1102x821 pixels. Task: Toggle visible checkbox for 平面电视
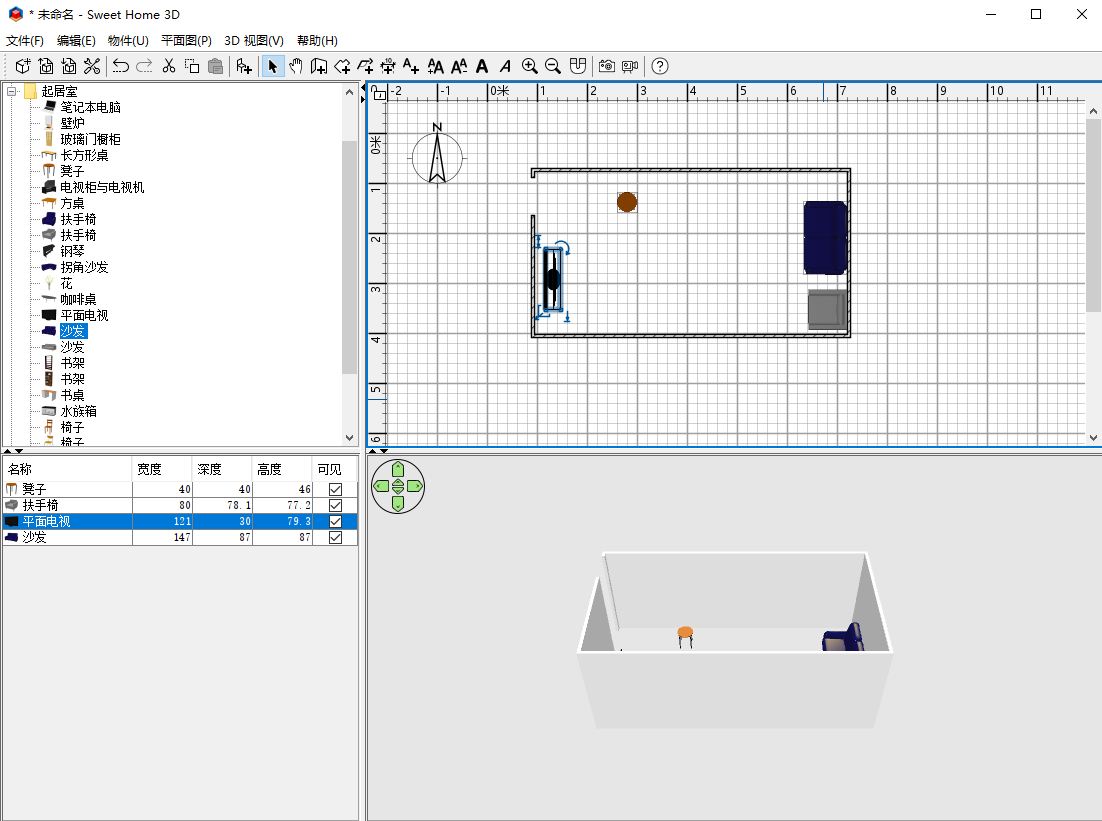335,521
